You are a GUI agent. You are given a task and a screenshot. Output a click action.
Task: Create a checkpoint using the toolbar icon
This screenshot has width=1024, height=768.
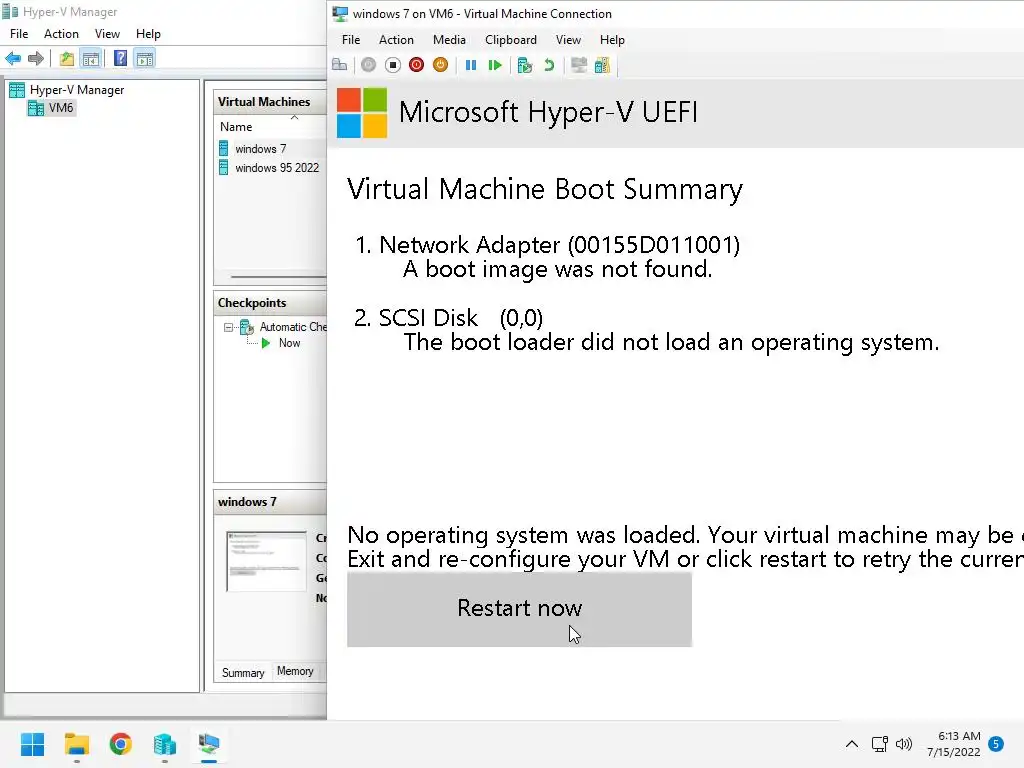(524, 65)
